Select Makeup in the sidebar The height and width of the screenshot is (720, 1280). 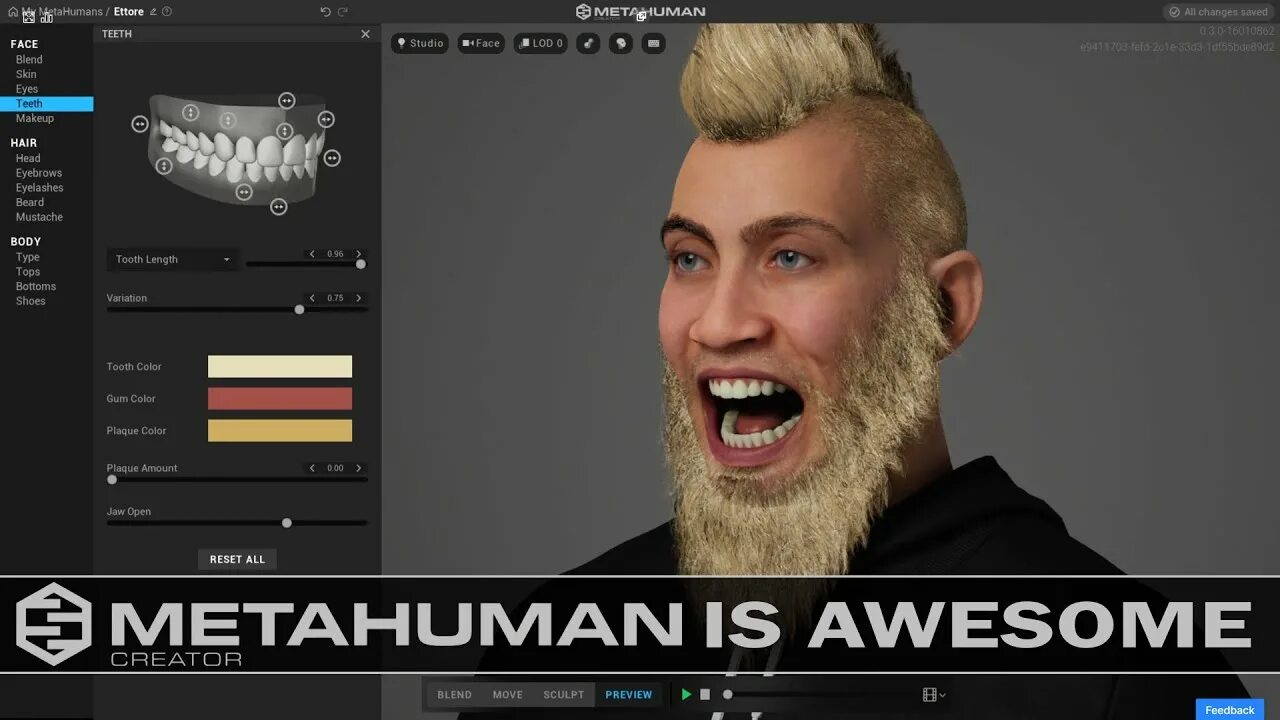click(x=35, y=118)
